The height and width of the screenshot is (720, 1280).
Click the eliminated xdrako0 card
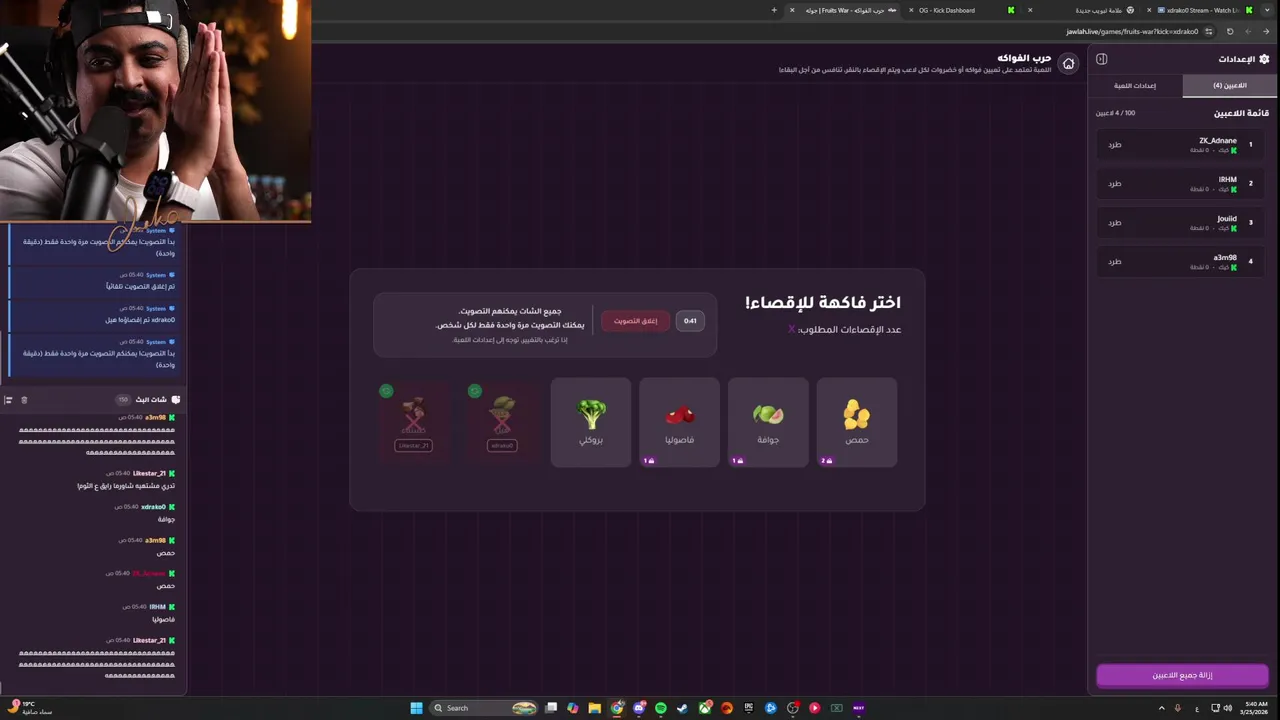pos(502,422)
